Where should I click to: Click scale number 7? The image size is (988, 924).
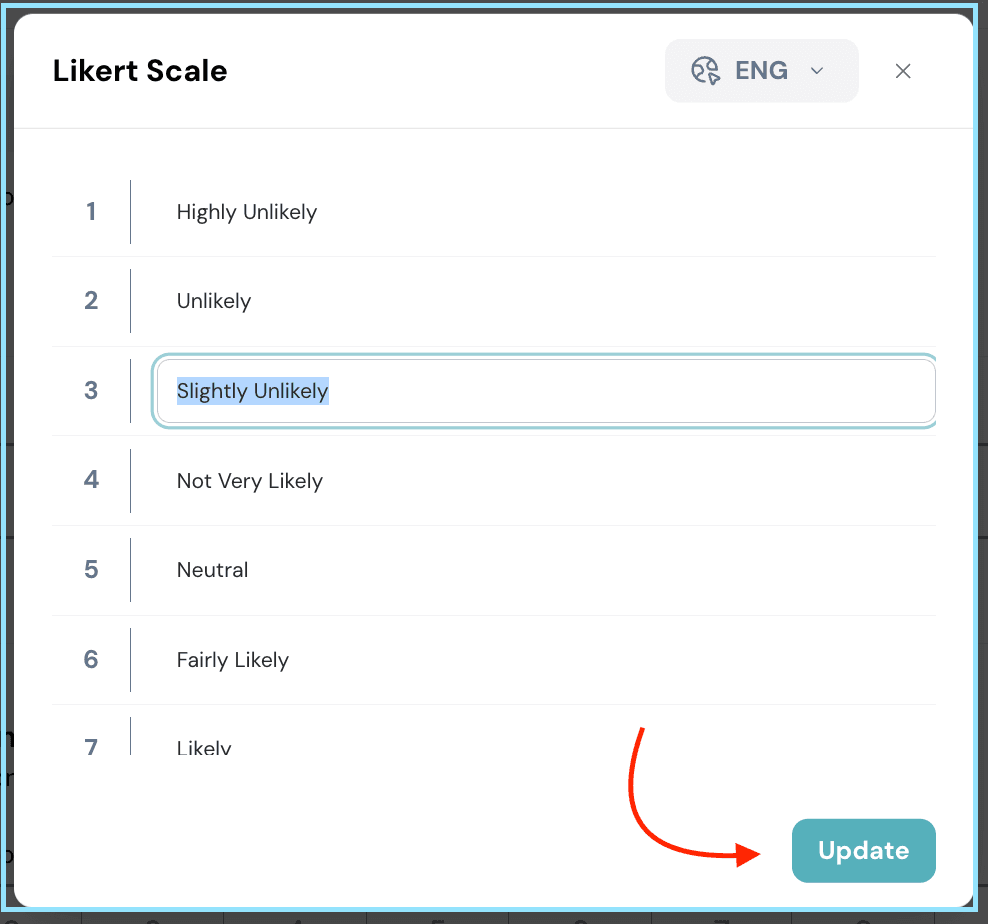tap(91, 746)
